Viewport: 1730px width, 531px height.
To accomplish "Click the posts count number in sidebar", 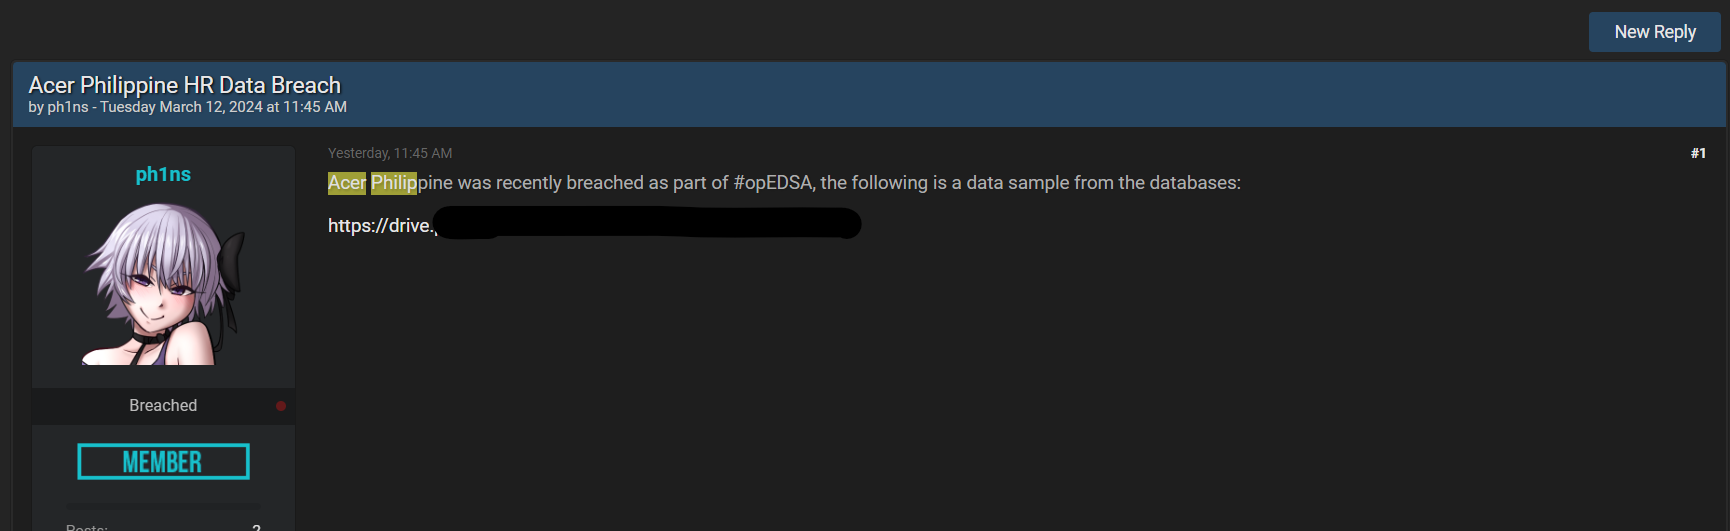I will click(x=256, y=527).
